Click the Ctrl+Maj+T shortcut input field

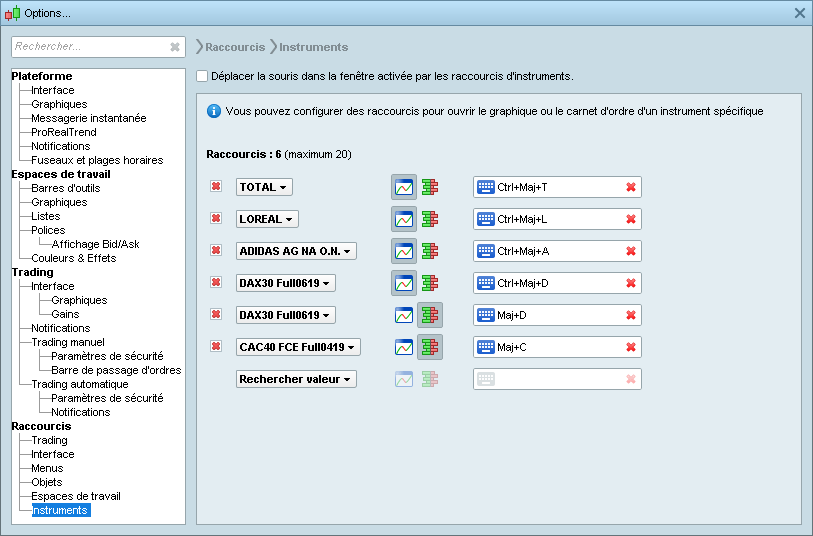pyautogui.click(x=557, y=187)
